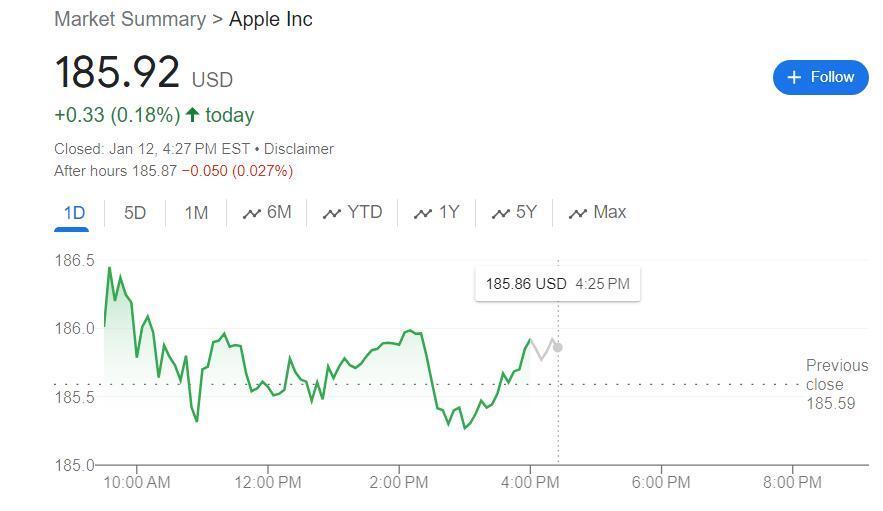This screenshot has width=883, height=511.
Task: Click the trend icon beside YTD
Action: [x=332, y=213]
